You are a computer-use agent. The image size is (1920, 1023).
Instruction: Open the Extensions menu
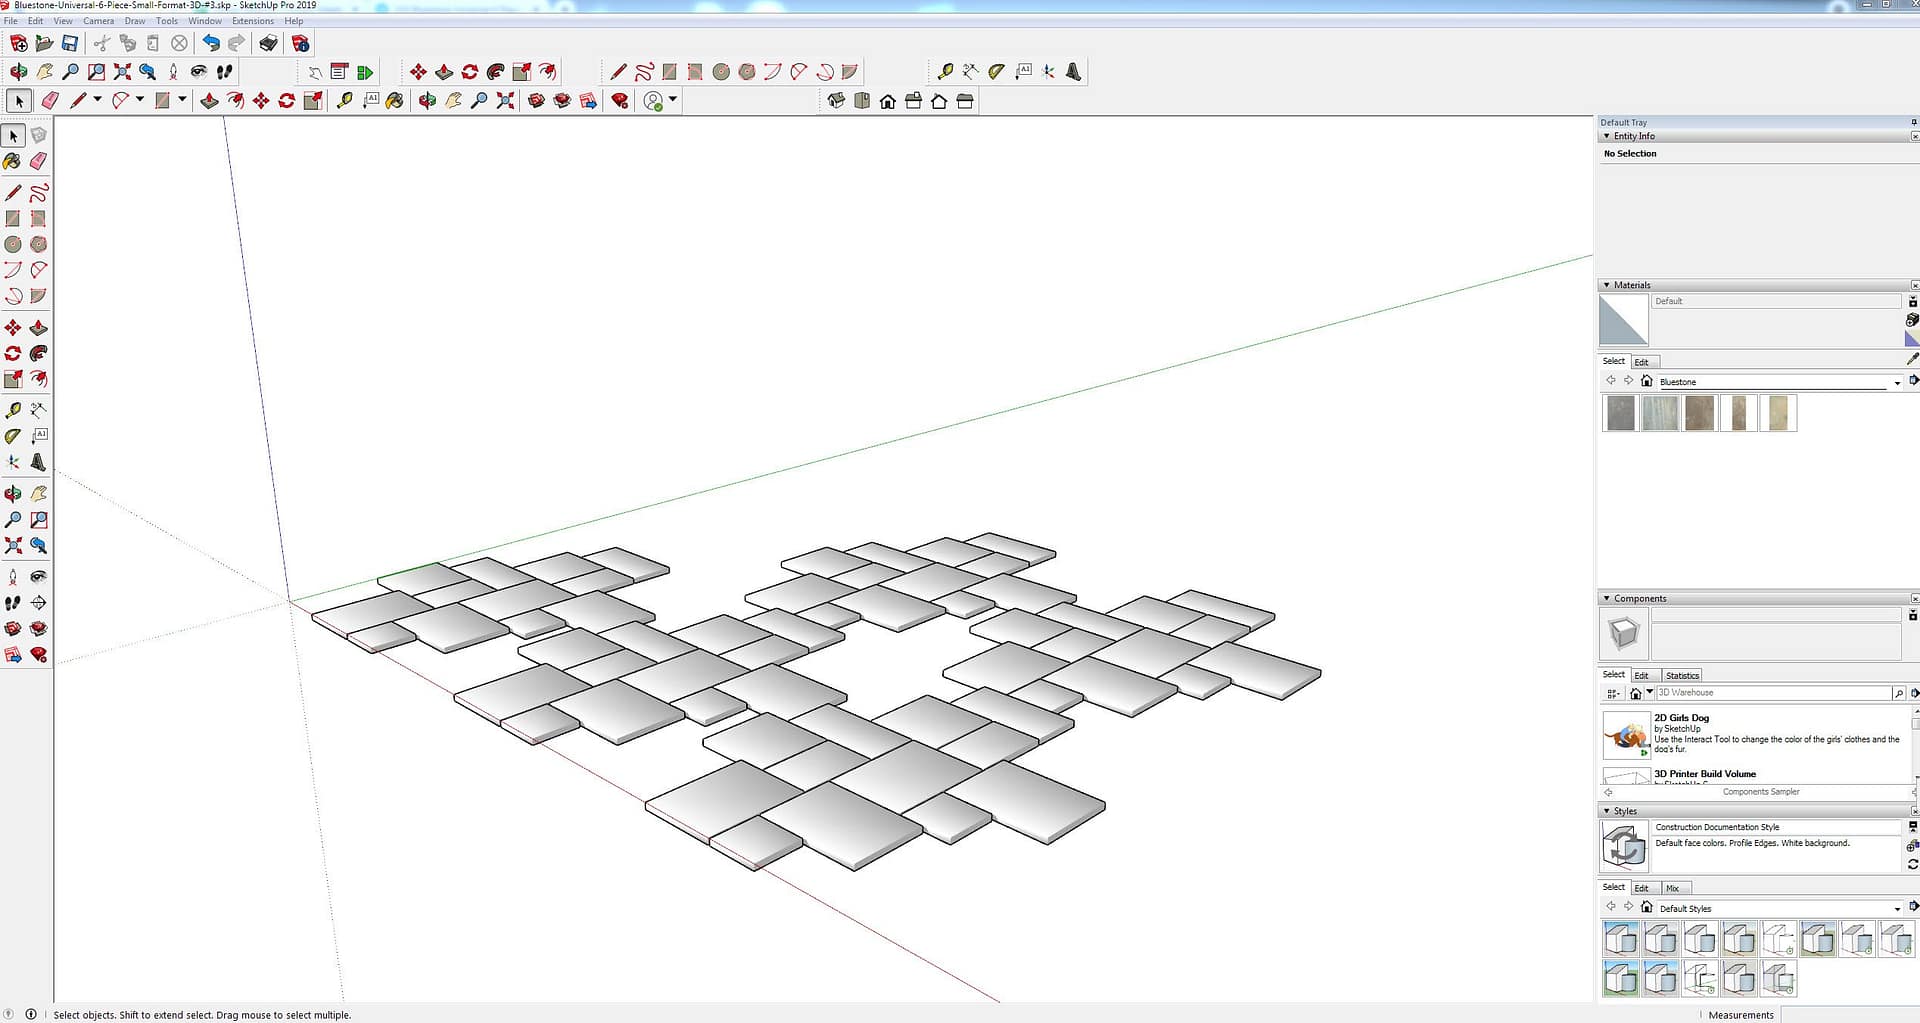pos(252,21)
